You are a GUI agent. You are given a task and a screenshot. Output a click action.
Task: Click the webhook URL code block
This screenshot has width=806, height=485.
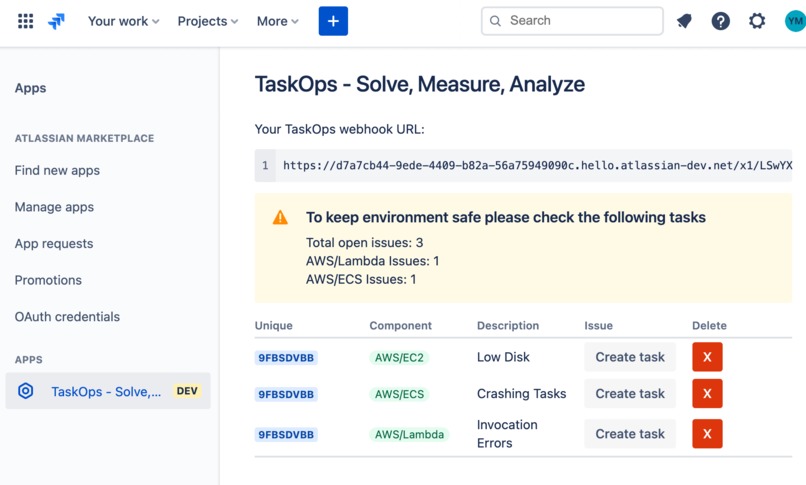point(523,165)
